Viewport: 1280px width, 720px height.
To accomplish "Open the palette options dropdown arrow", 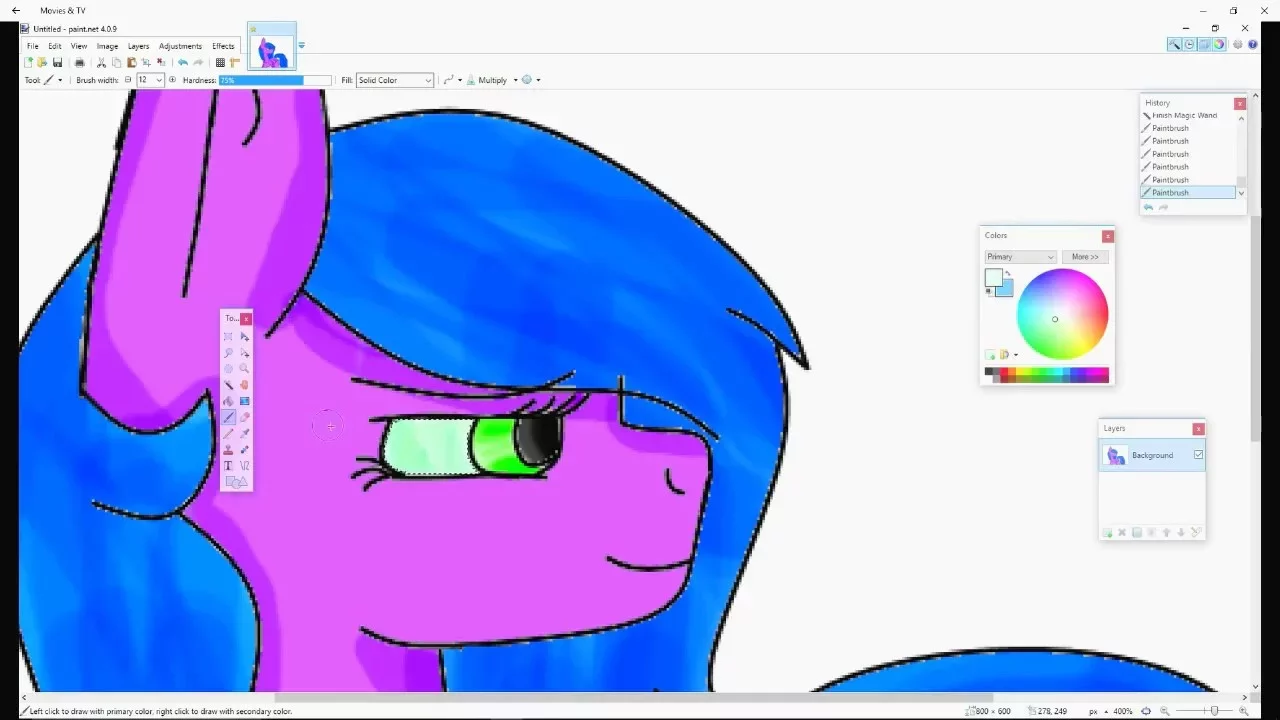I will [x=1016, y=355].
